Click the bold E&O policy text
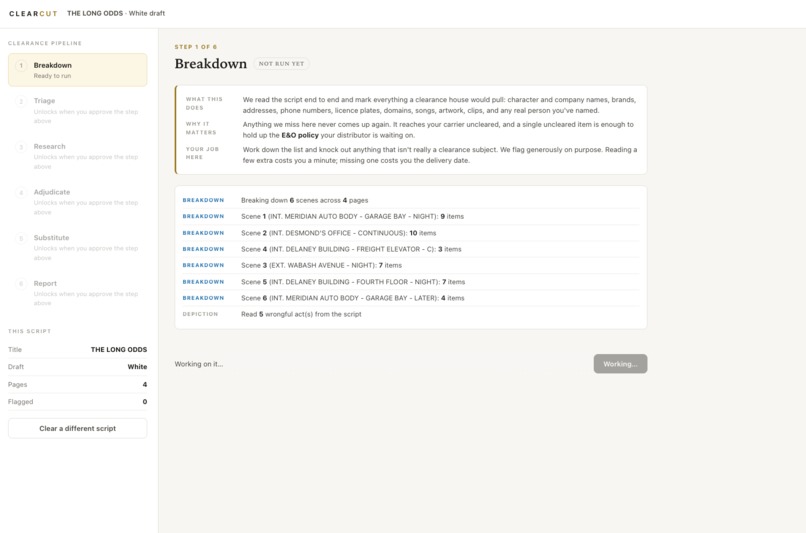 (x=300, y=135)
